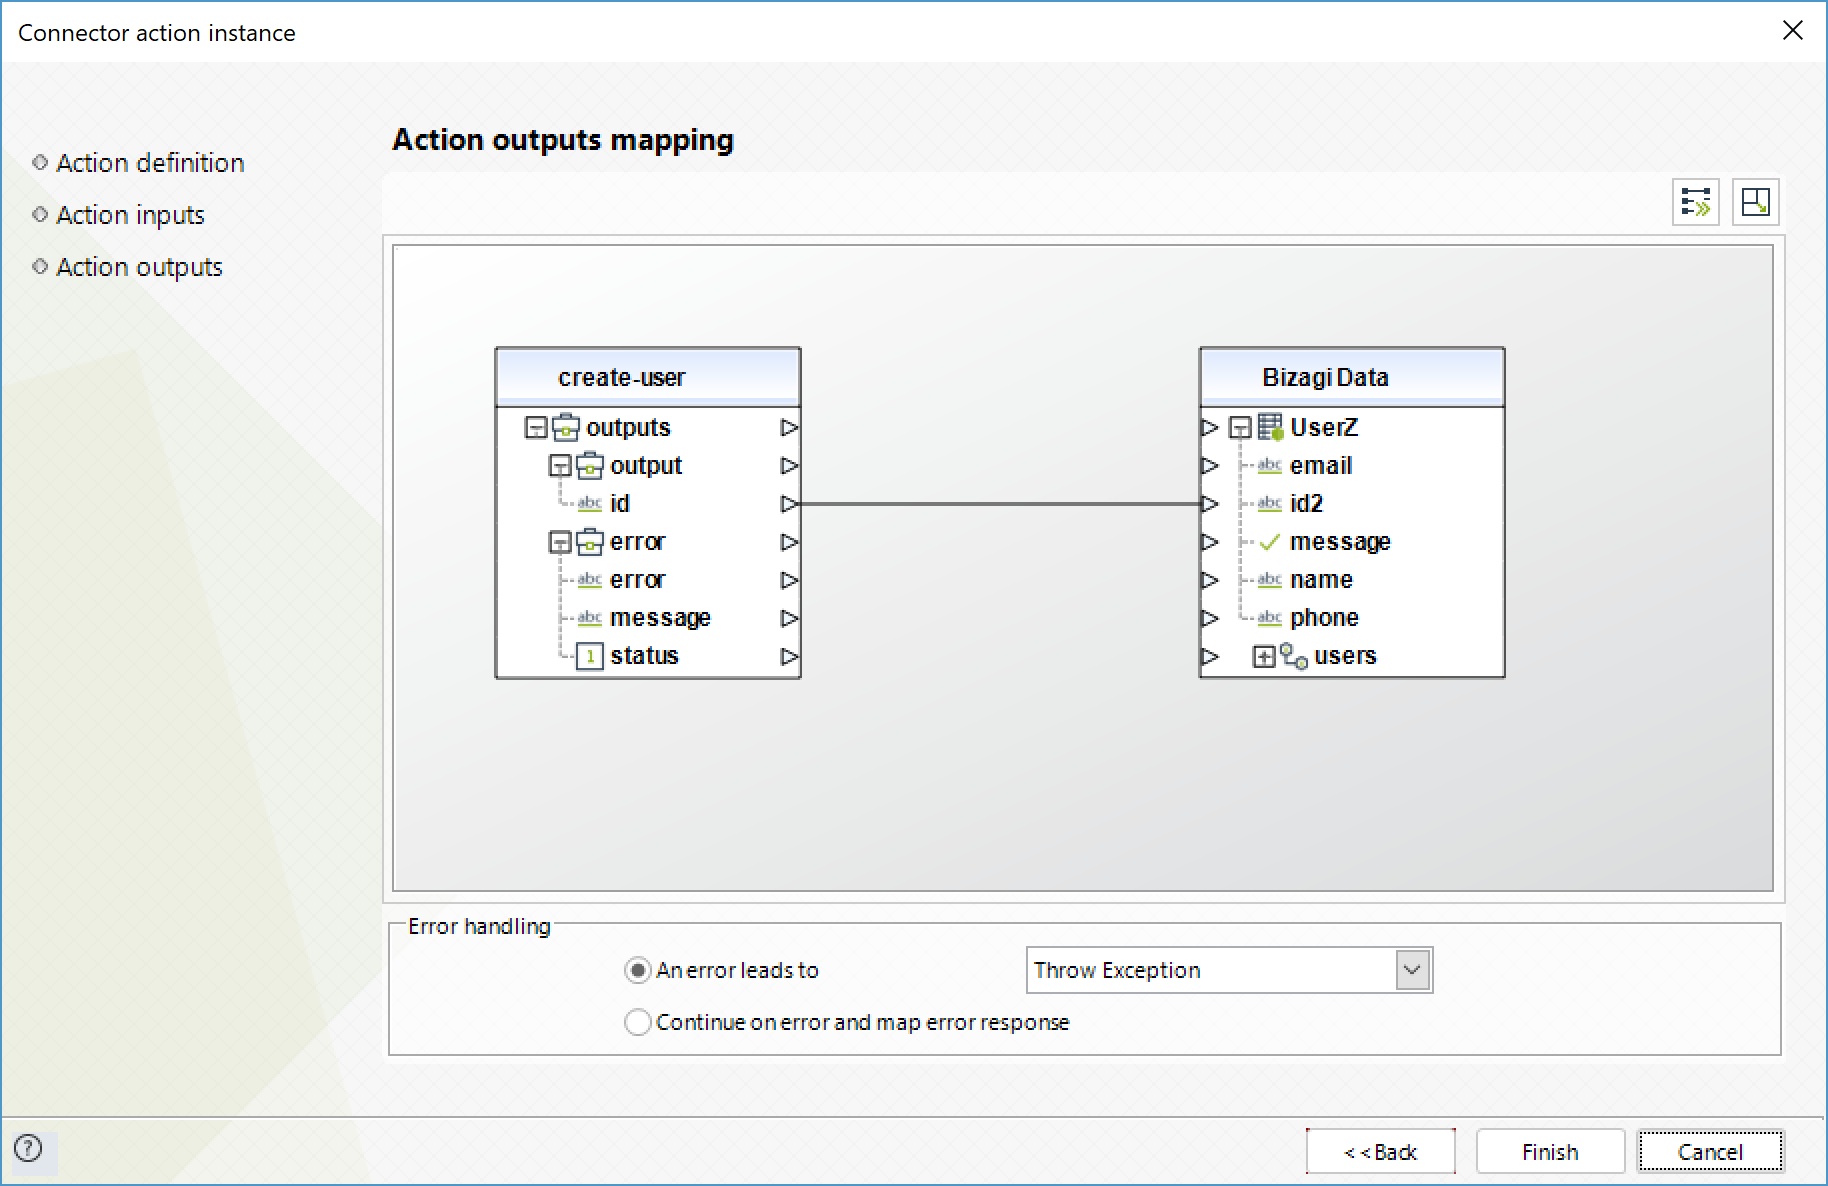Collapse the UserZ tree node
Image resolution: width=1828 pixels, height=1186 pixels.
[x=1240, y=428]
